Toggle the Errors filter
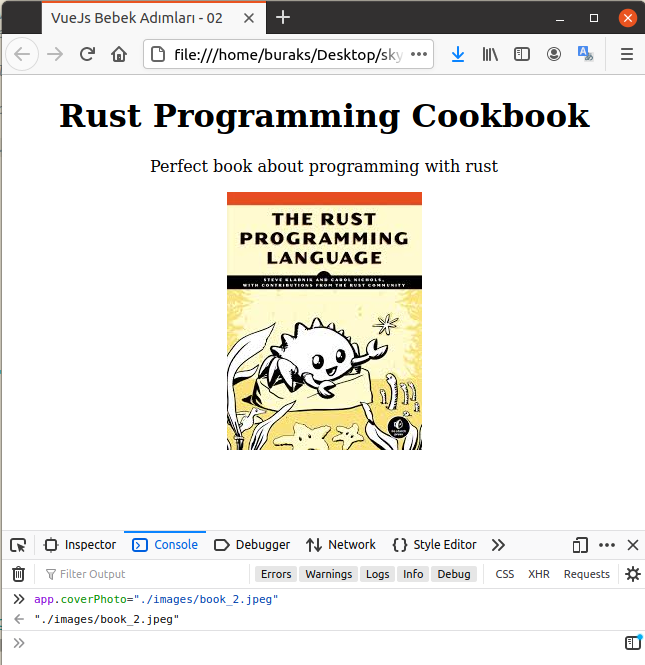This screenshot has height=665, width=645. pyautogui.click(x=276, y=574)
